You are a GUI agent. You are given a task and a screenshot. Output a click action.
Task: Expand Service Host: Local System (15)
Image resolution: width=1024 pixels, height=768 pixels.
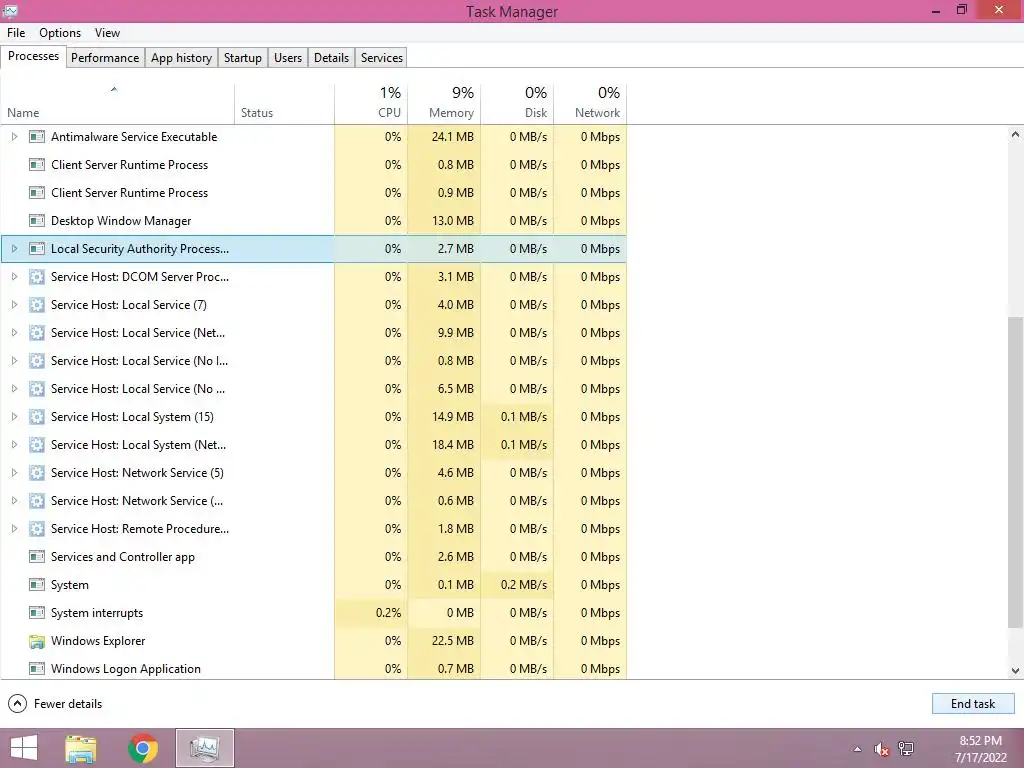pos(14,417)
